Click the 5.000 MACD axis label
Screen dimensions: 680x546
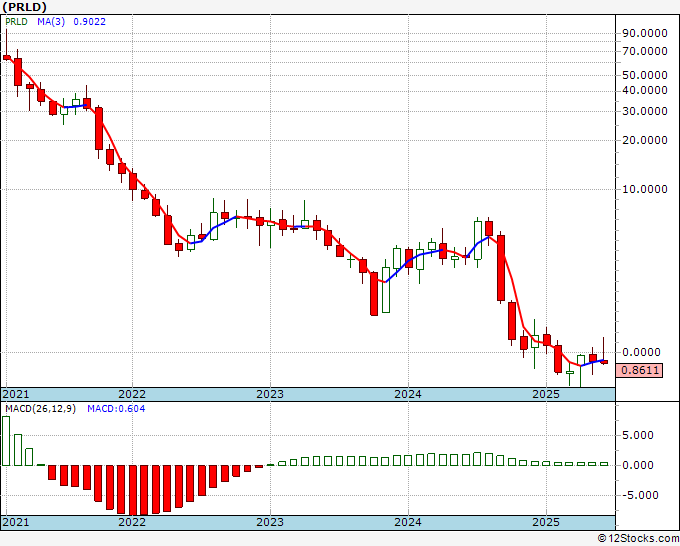click(638, 435)
